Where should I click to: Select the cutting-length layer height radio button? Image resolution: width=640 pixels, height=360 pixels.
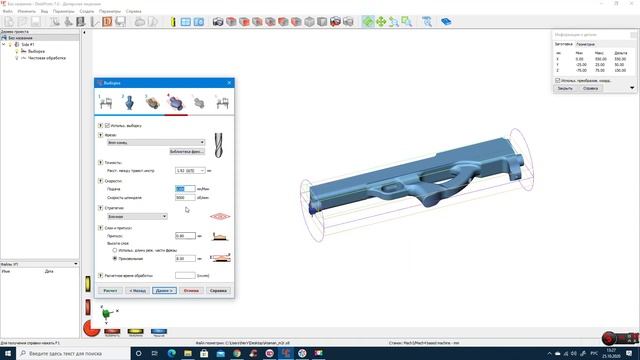point(115,250)
